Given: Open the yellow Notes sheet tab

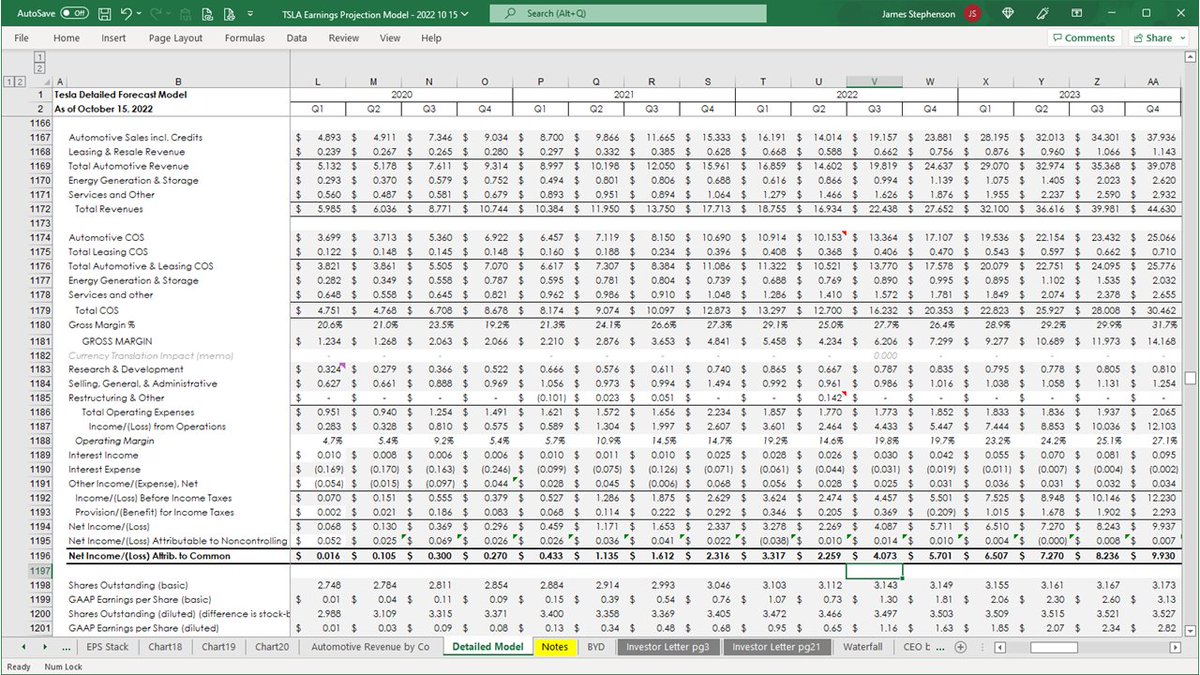Looking at the screenshot, I should 554,647.
